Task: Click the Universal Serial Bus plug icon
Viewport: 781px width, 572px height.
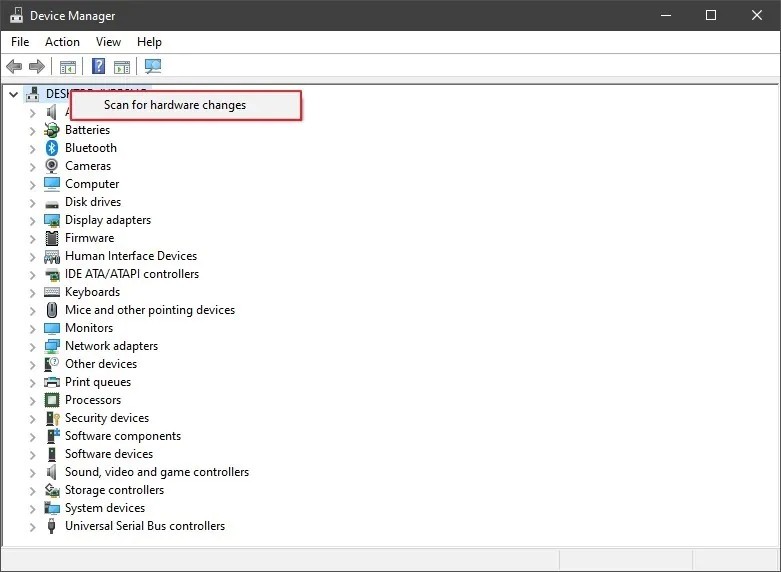Action: pos(51,526)
